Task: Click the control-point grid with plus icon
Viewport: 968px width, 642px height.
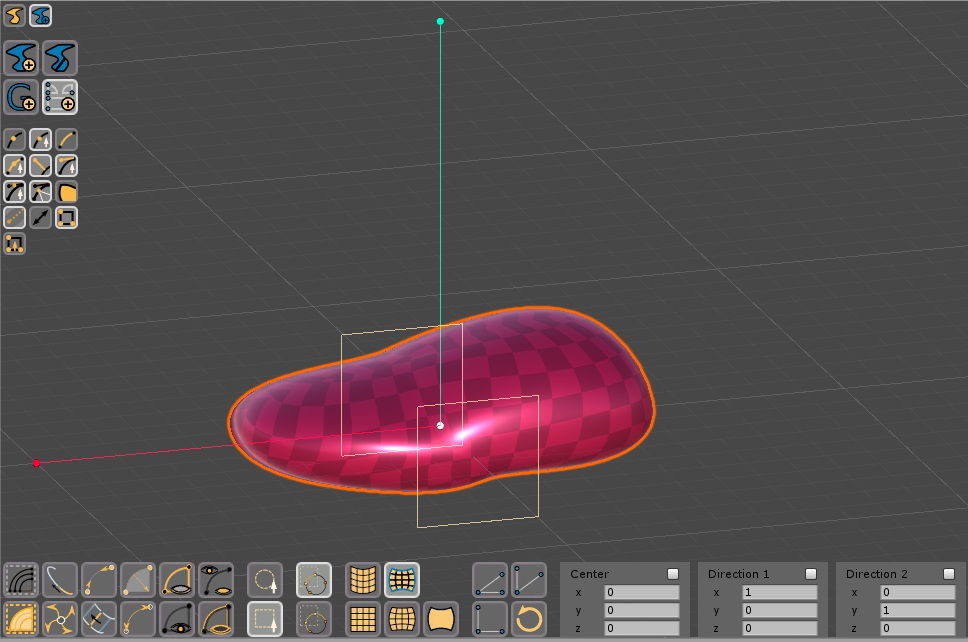Action: click(x=60, y=97)
